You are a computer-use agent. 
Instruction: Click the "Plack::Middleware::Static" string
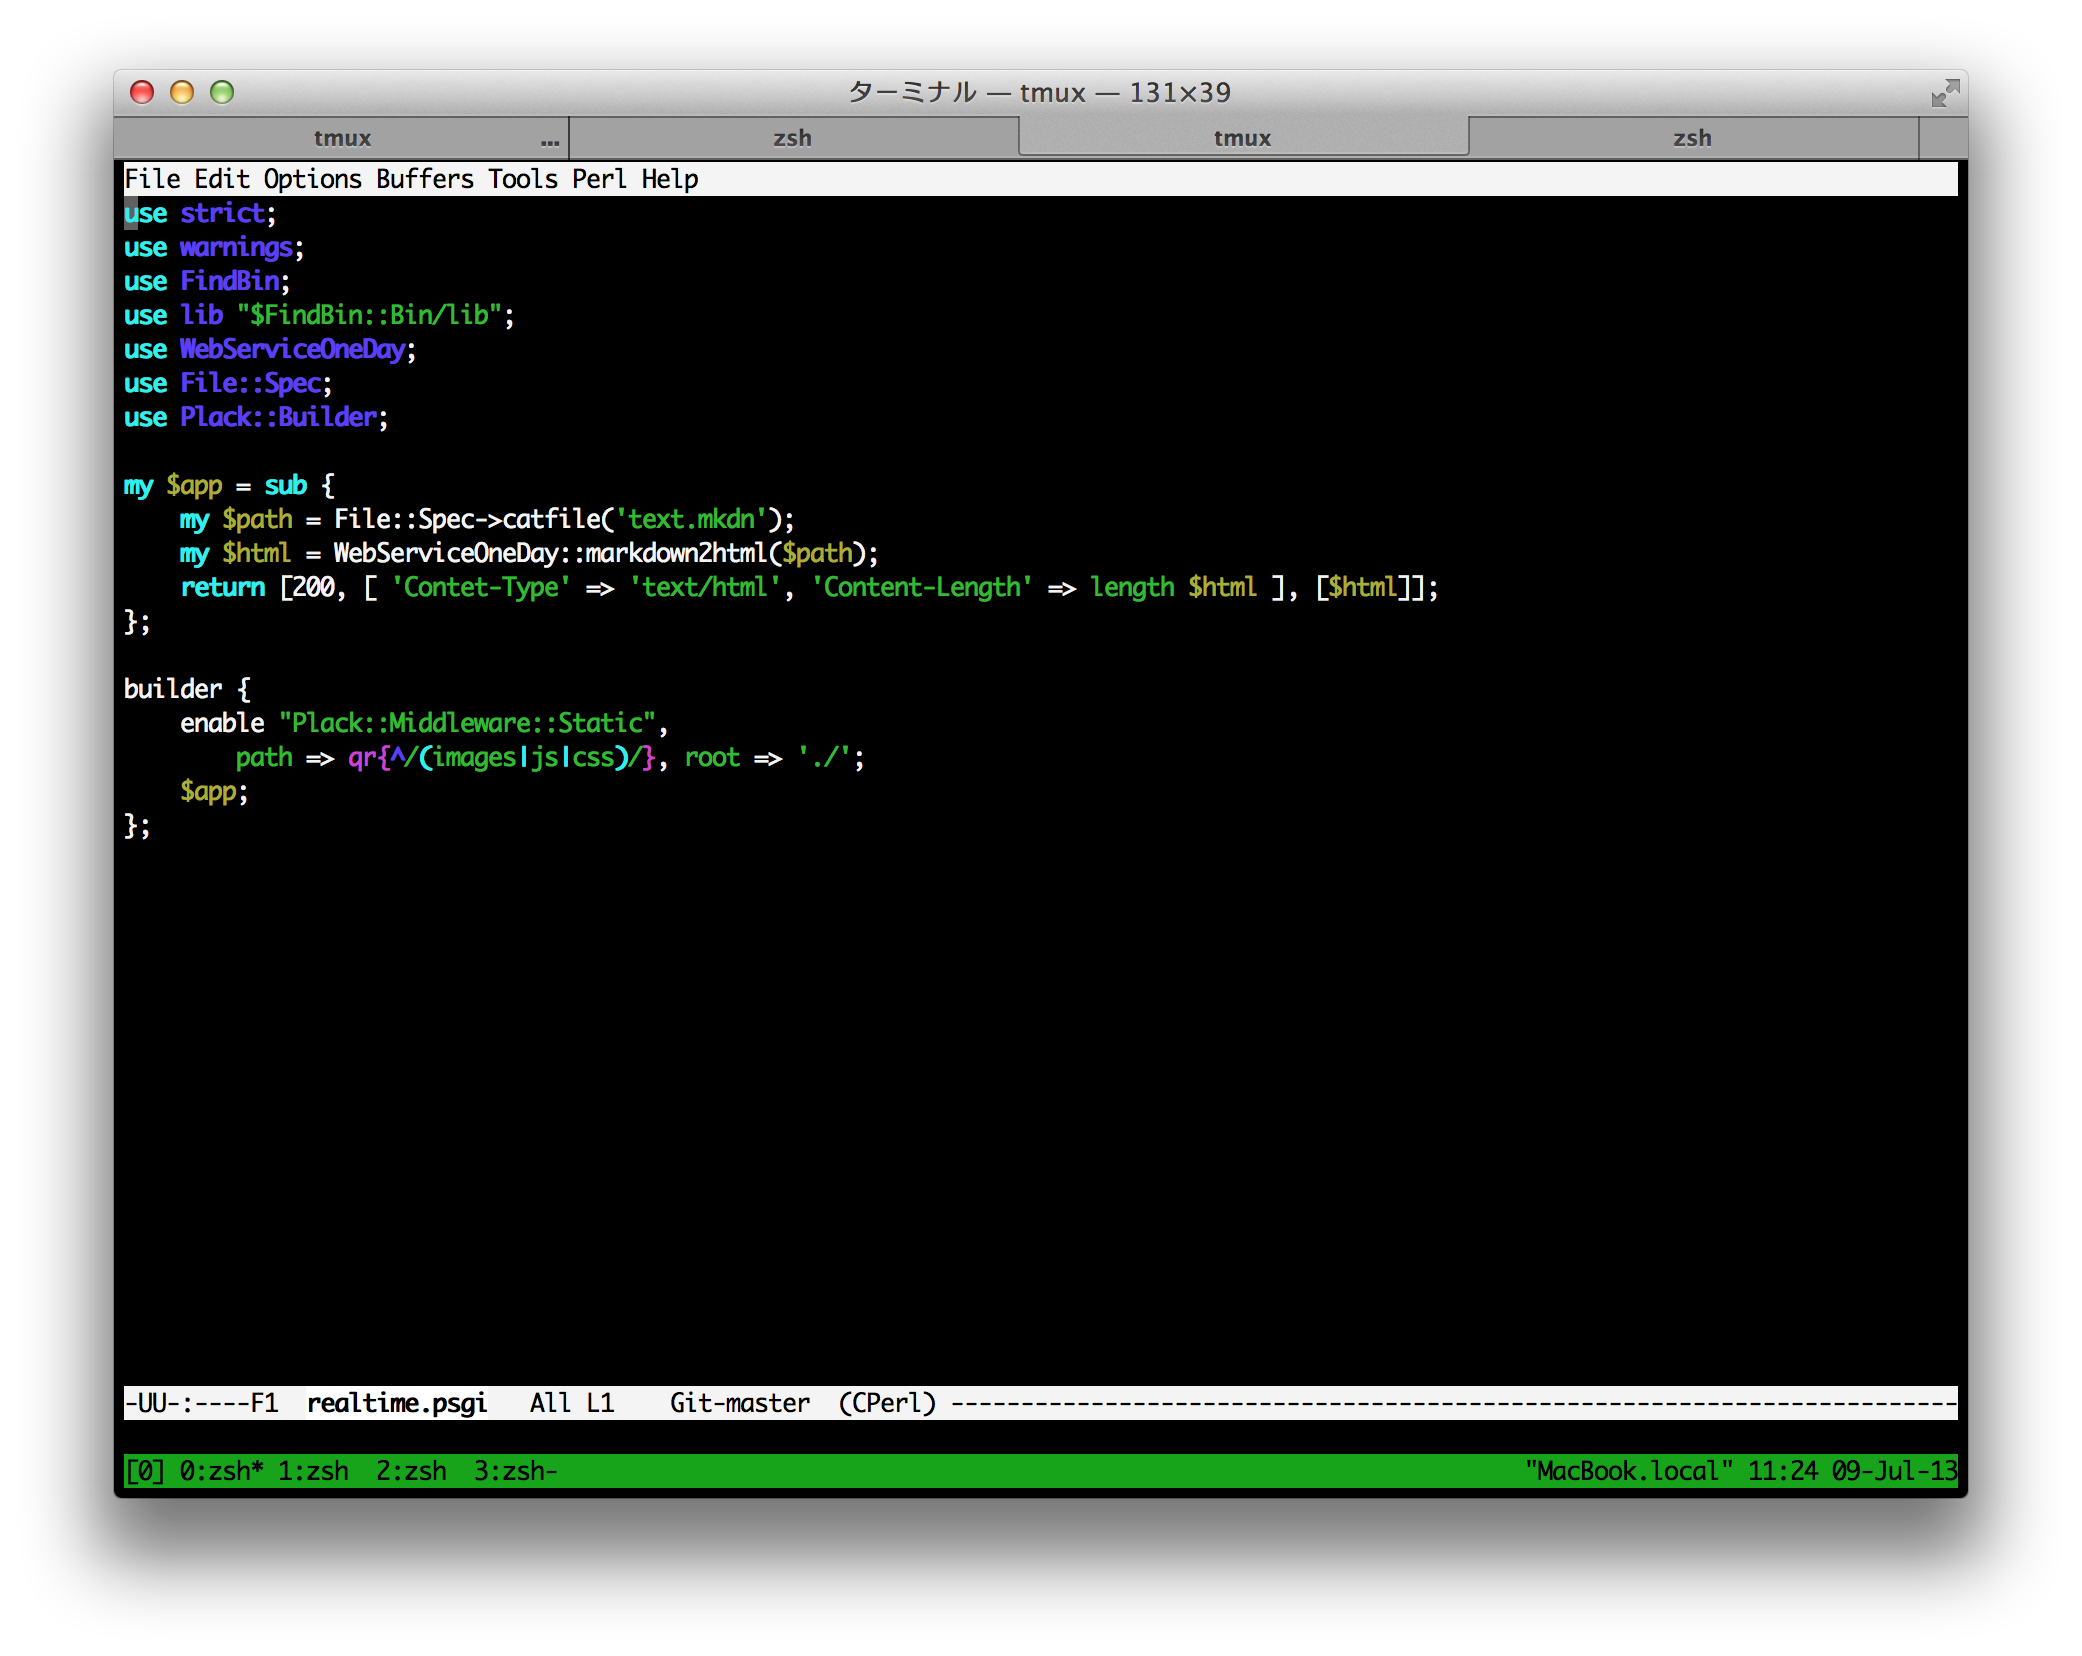click(467, 723)
